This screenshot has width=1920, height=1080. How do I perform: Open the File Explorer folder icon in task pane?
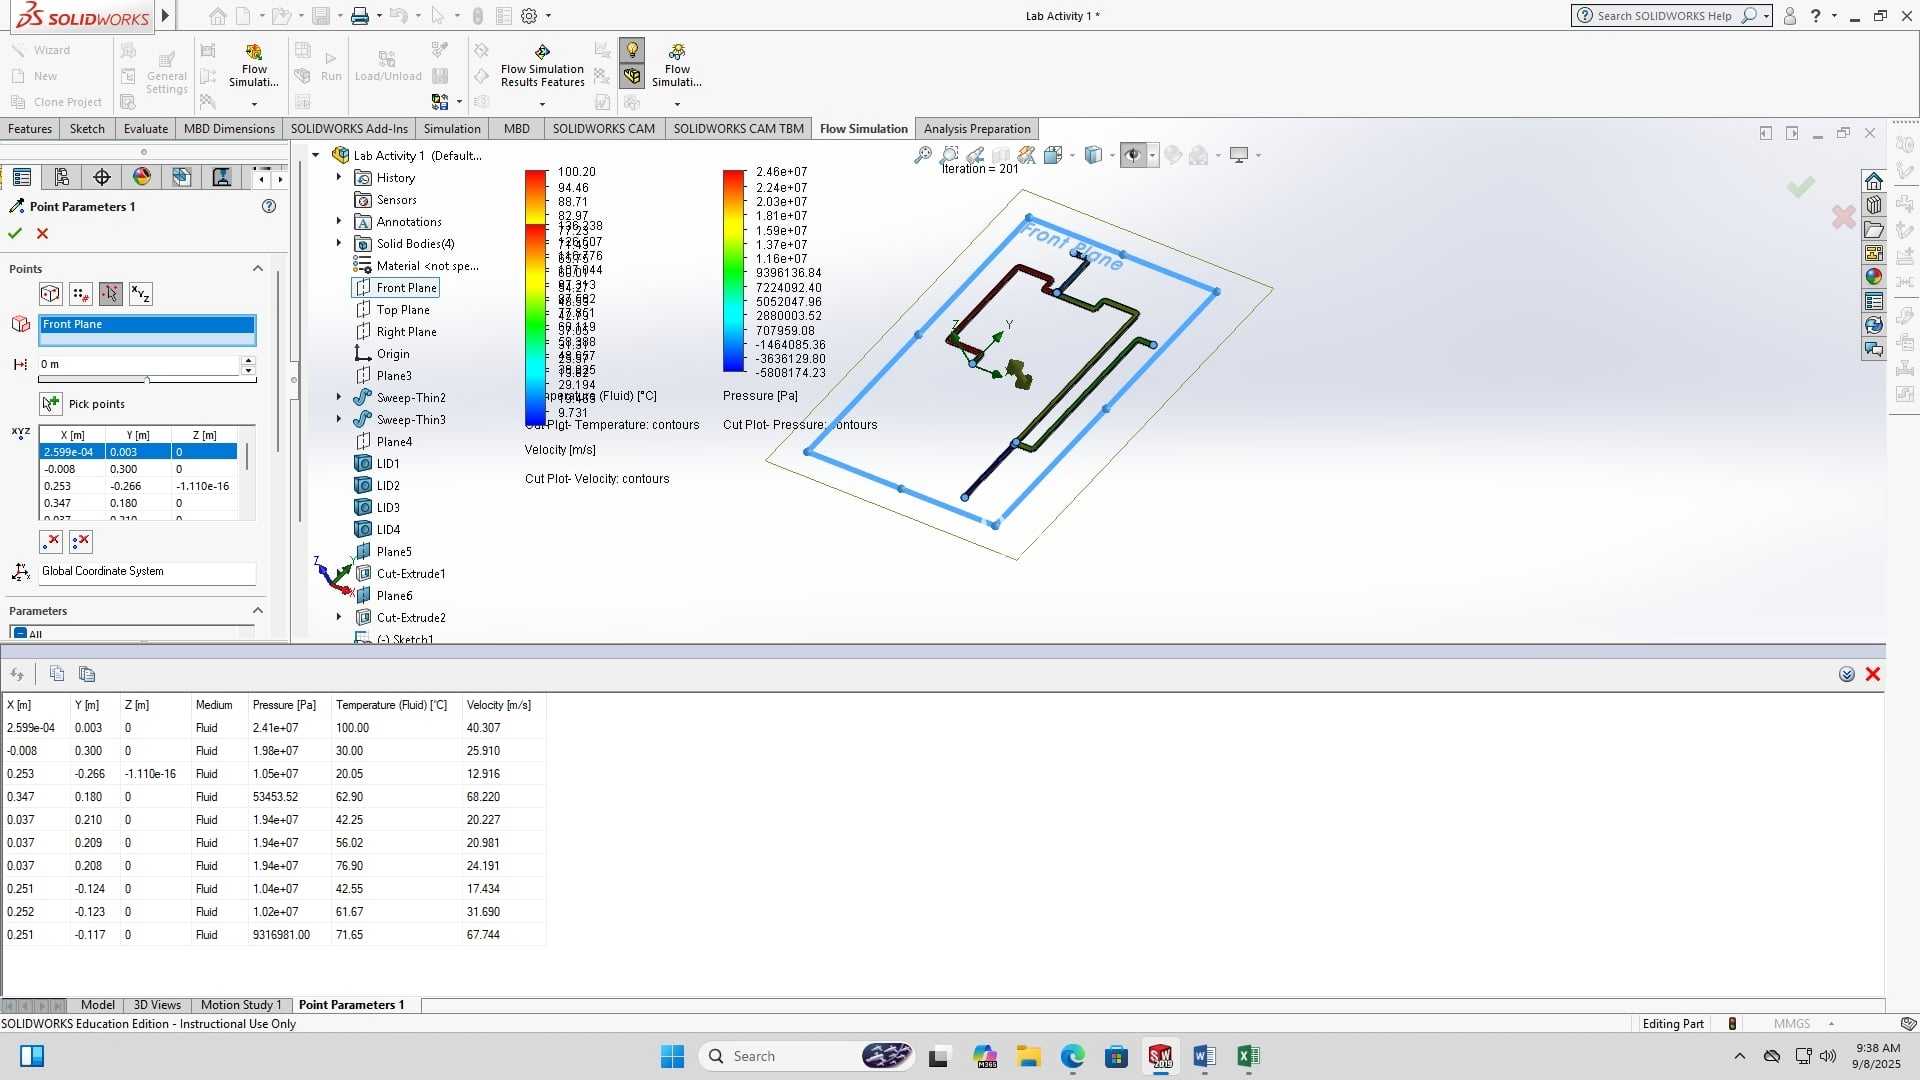1874,229
